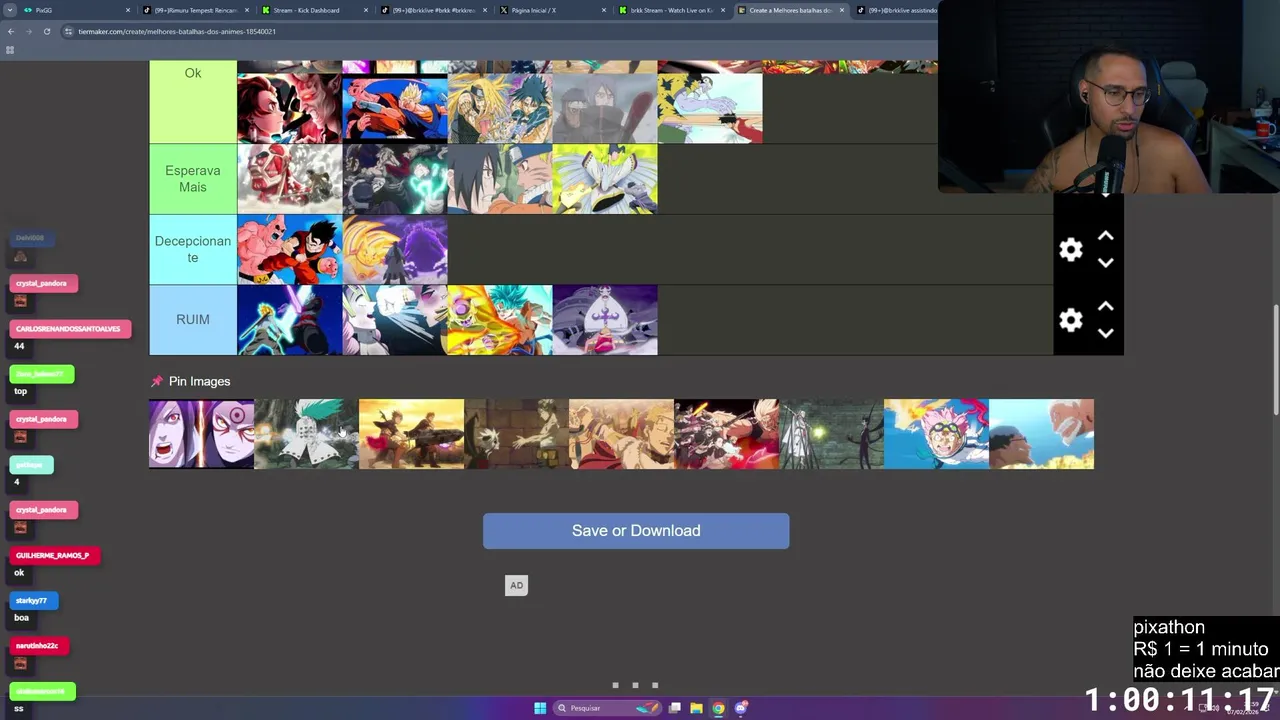The height and width of the screenshot is (720, 1280).
Task: Select the Goku Vegeta image in Ok tier
Action: [395, 108]
